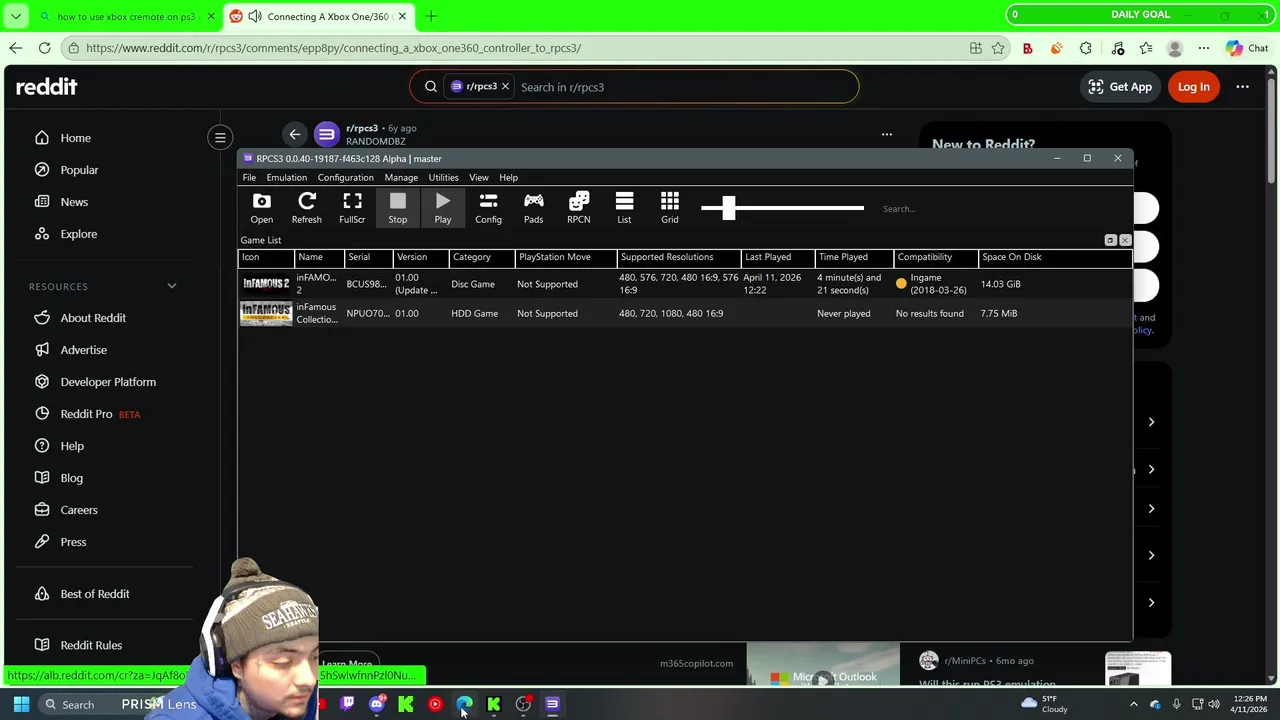Screen dimensions: 1280x720
Task: Open the File menu in RPCS3
Action: 249,177
